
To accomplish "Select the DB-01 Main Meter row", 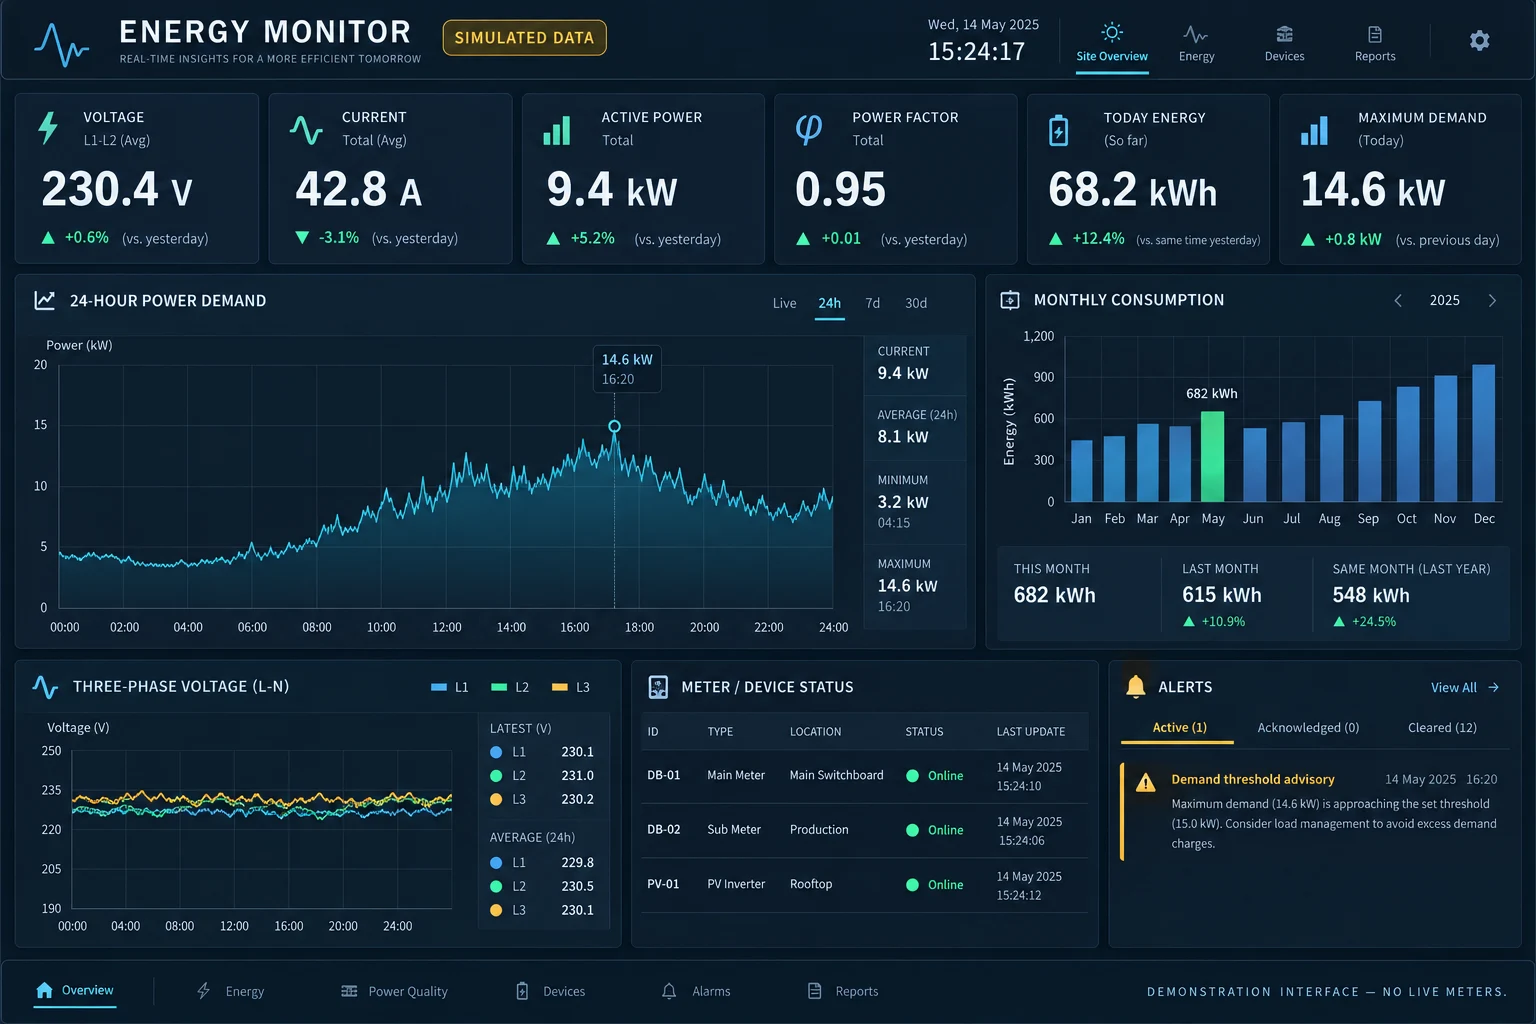I will (x=864, y=776).
